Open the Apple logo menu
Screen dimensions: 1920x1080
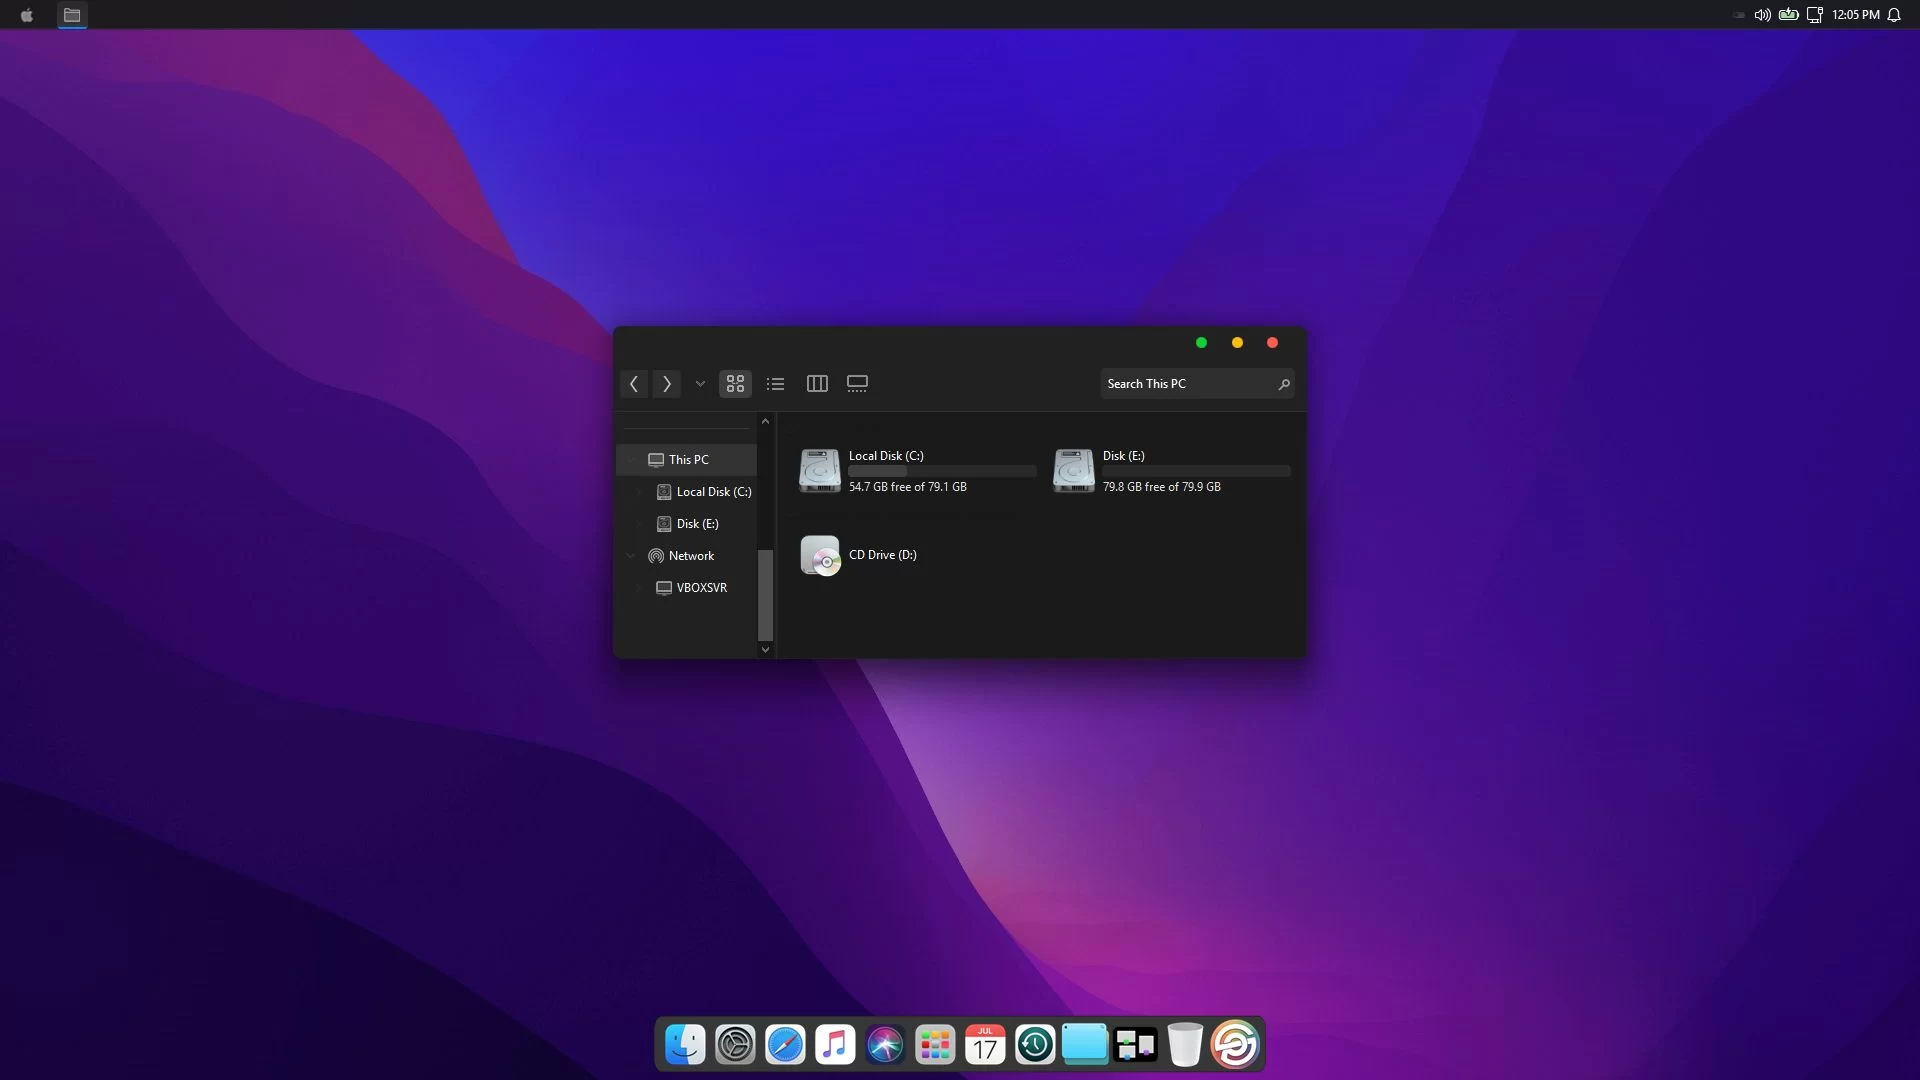coord(27,15)
